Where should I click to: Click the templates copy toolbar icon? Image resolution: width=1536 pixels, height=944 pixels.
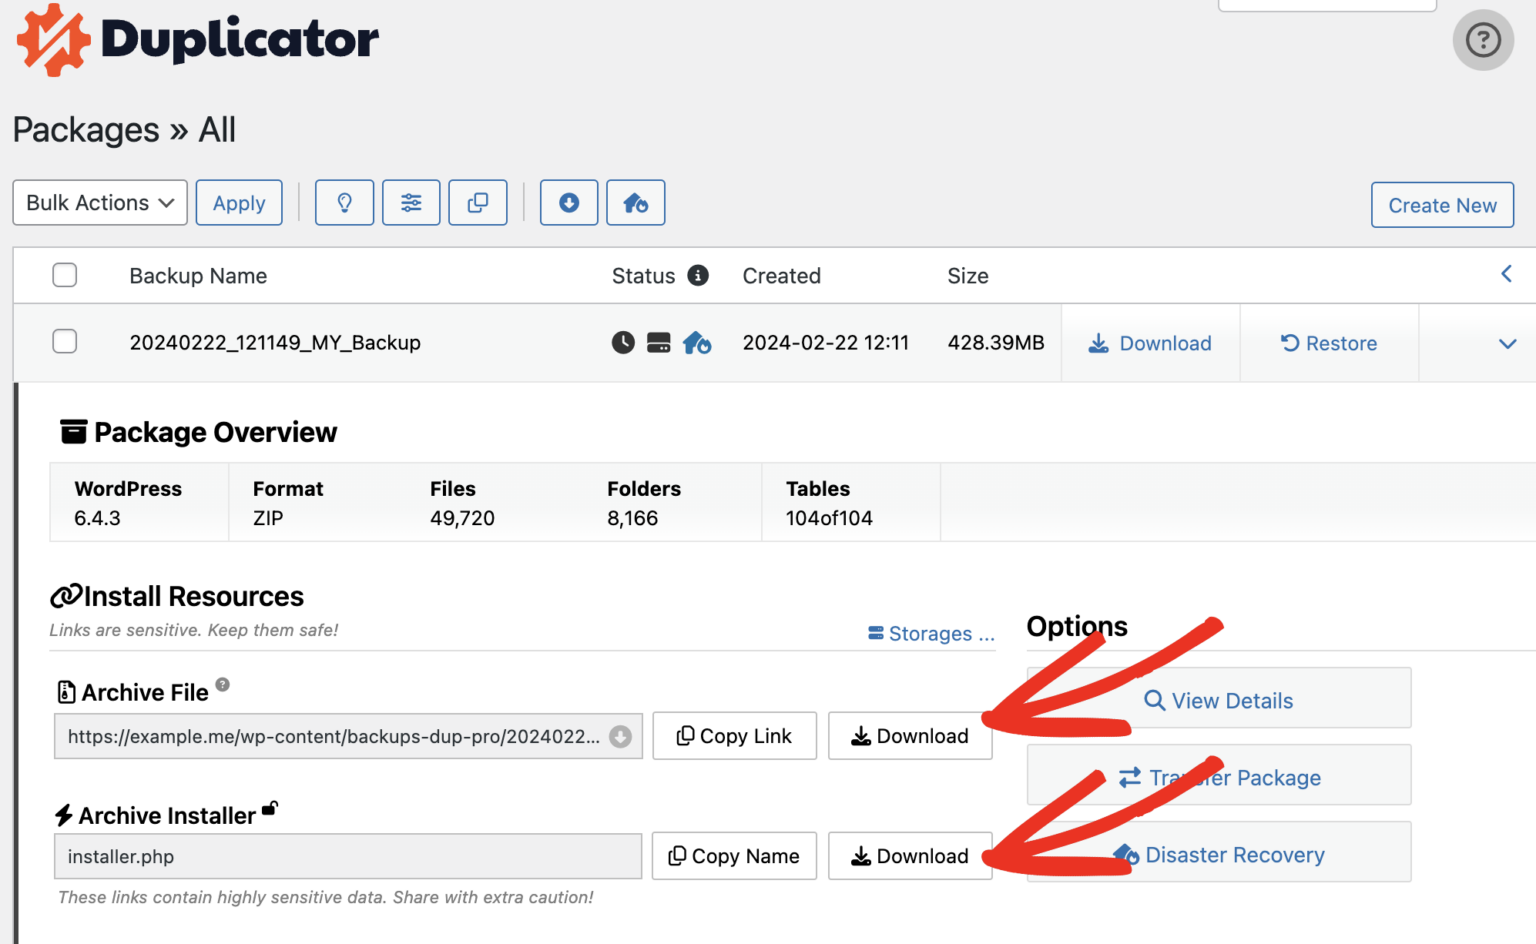click(478, 203)
